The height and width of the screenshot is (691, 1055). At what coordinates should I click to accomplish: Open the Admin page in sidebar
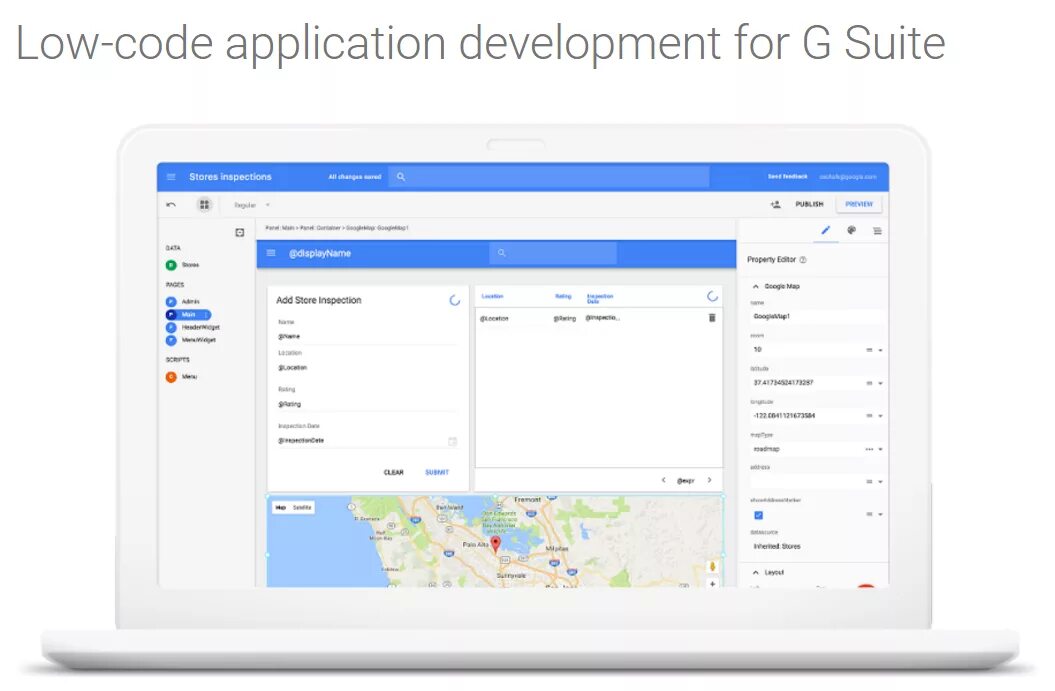click(183, 301)
